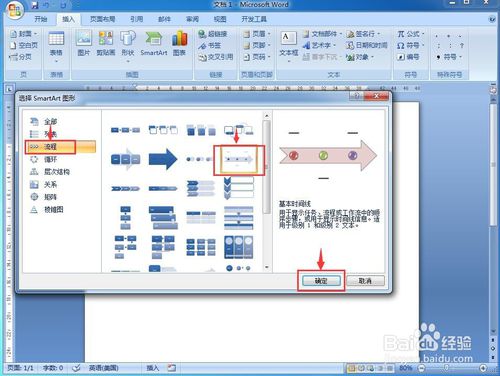Image resolution: width=500 pixels, height=376 pixels.
Task: Open the Footer (页脚) dropdown
Action: pyautogui.click(x=257, y=46)
